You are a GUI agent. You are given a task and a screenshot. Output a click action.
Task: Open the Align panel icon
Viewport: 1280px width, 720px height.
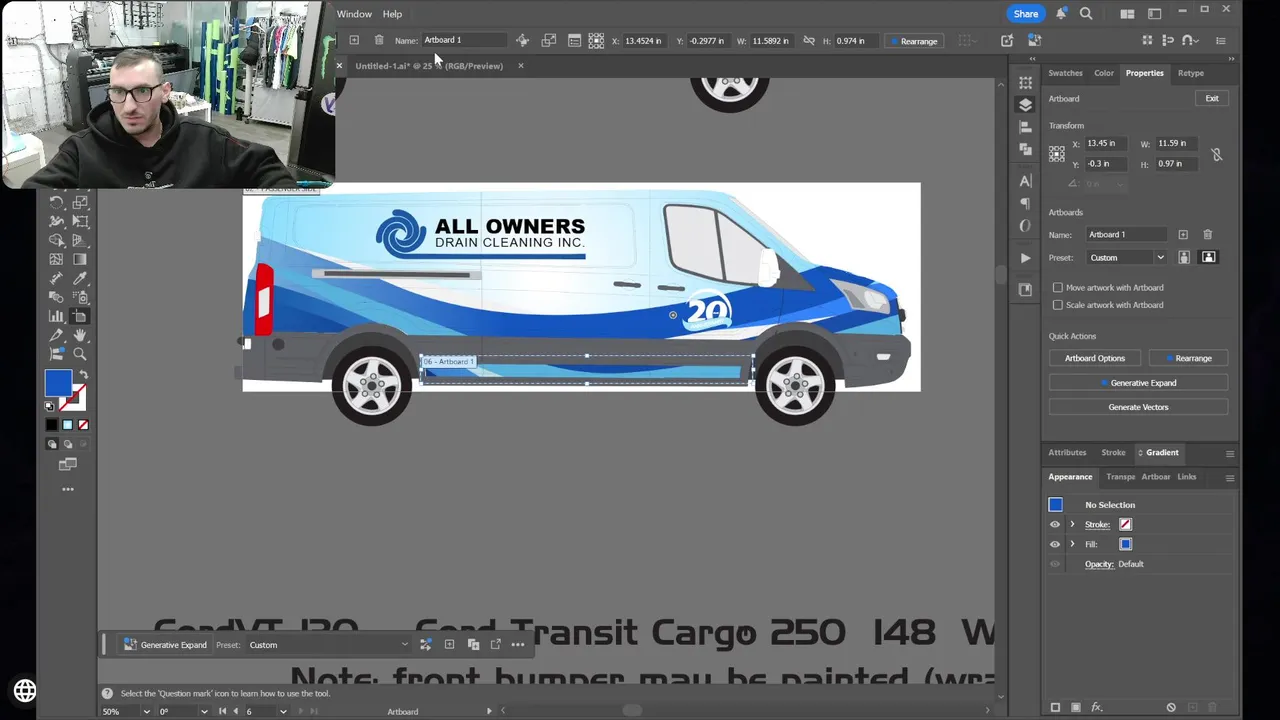coord(1025,128)
